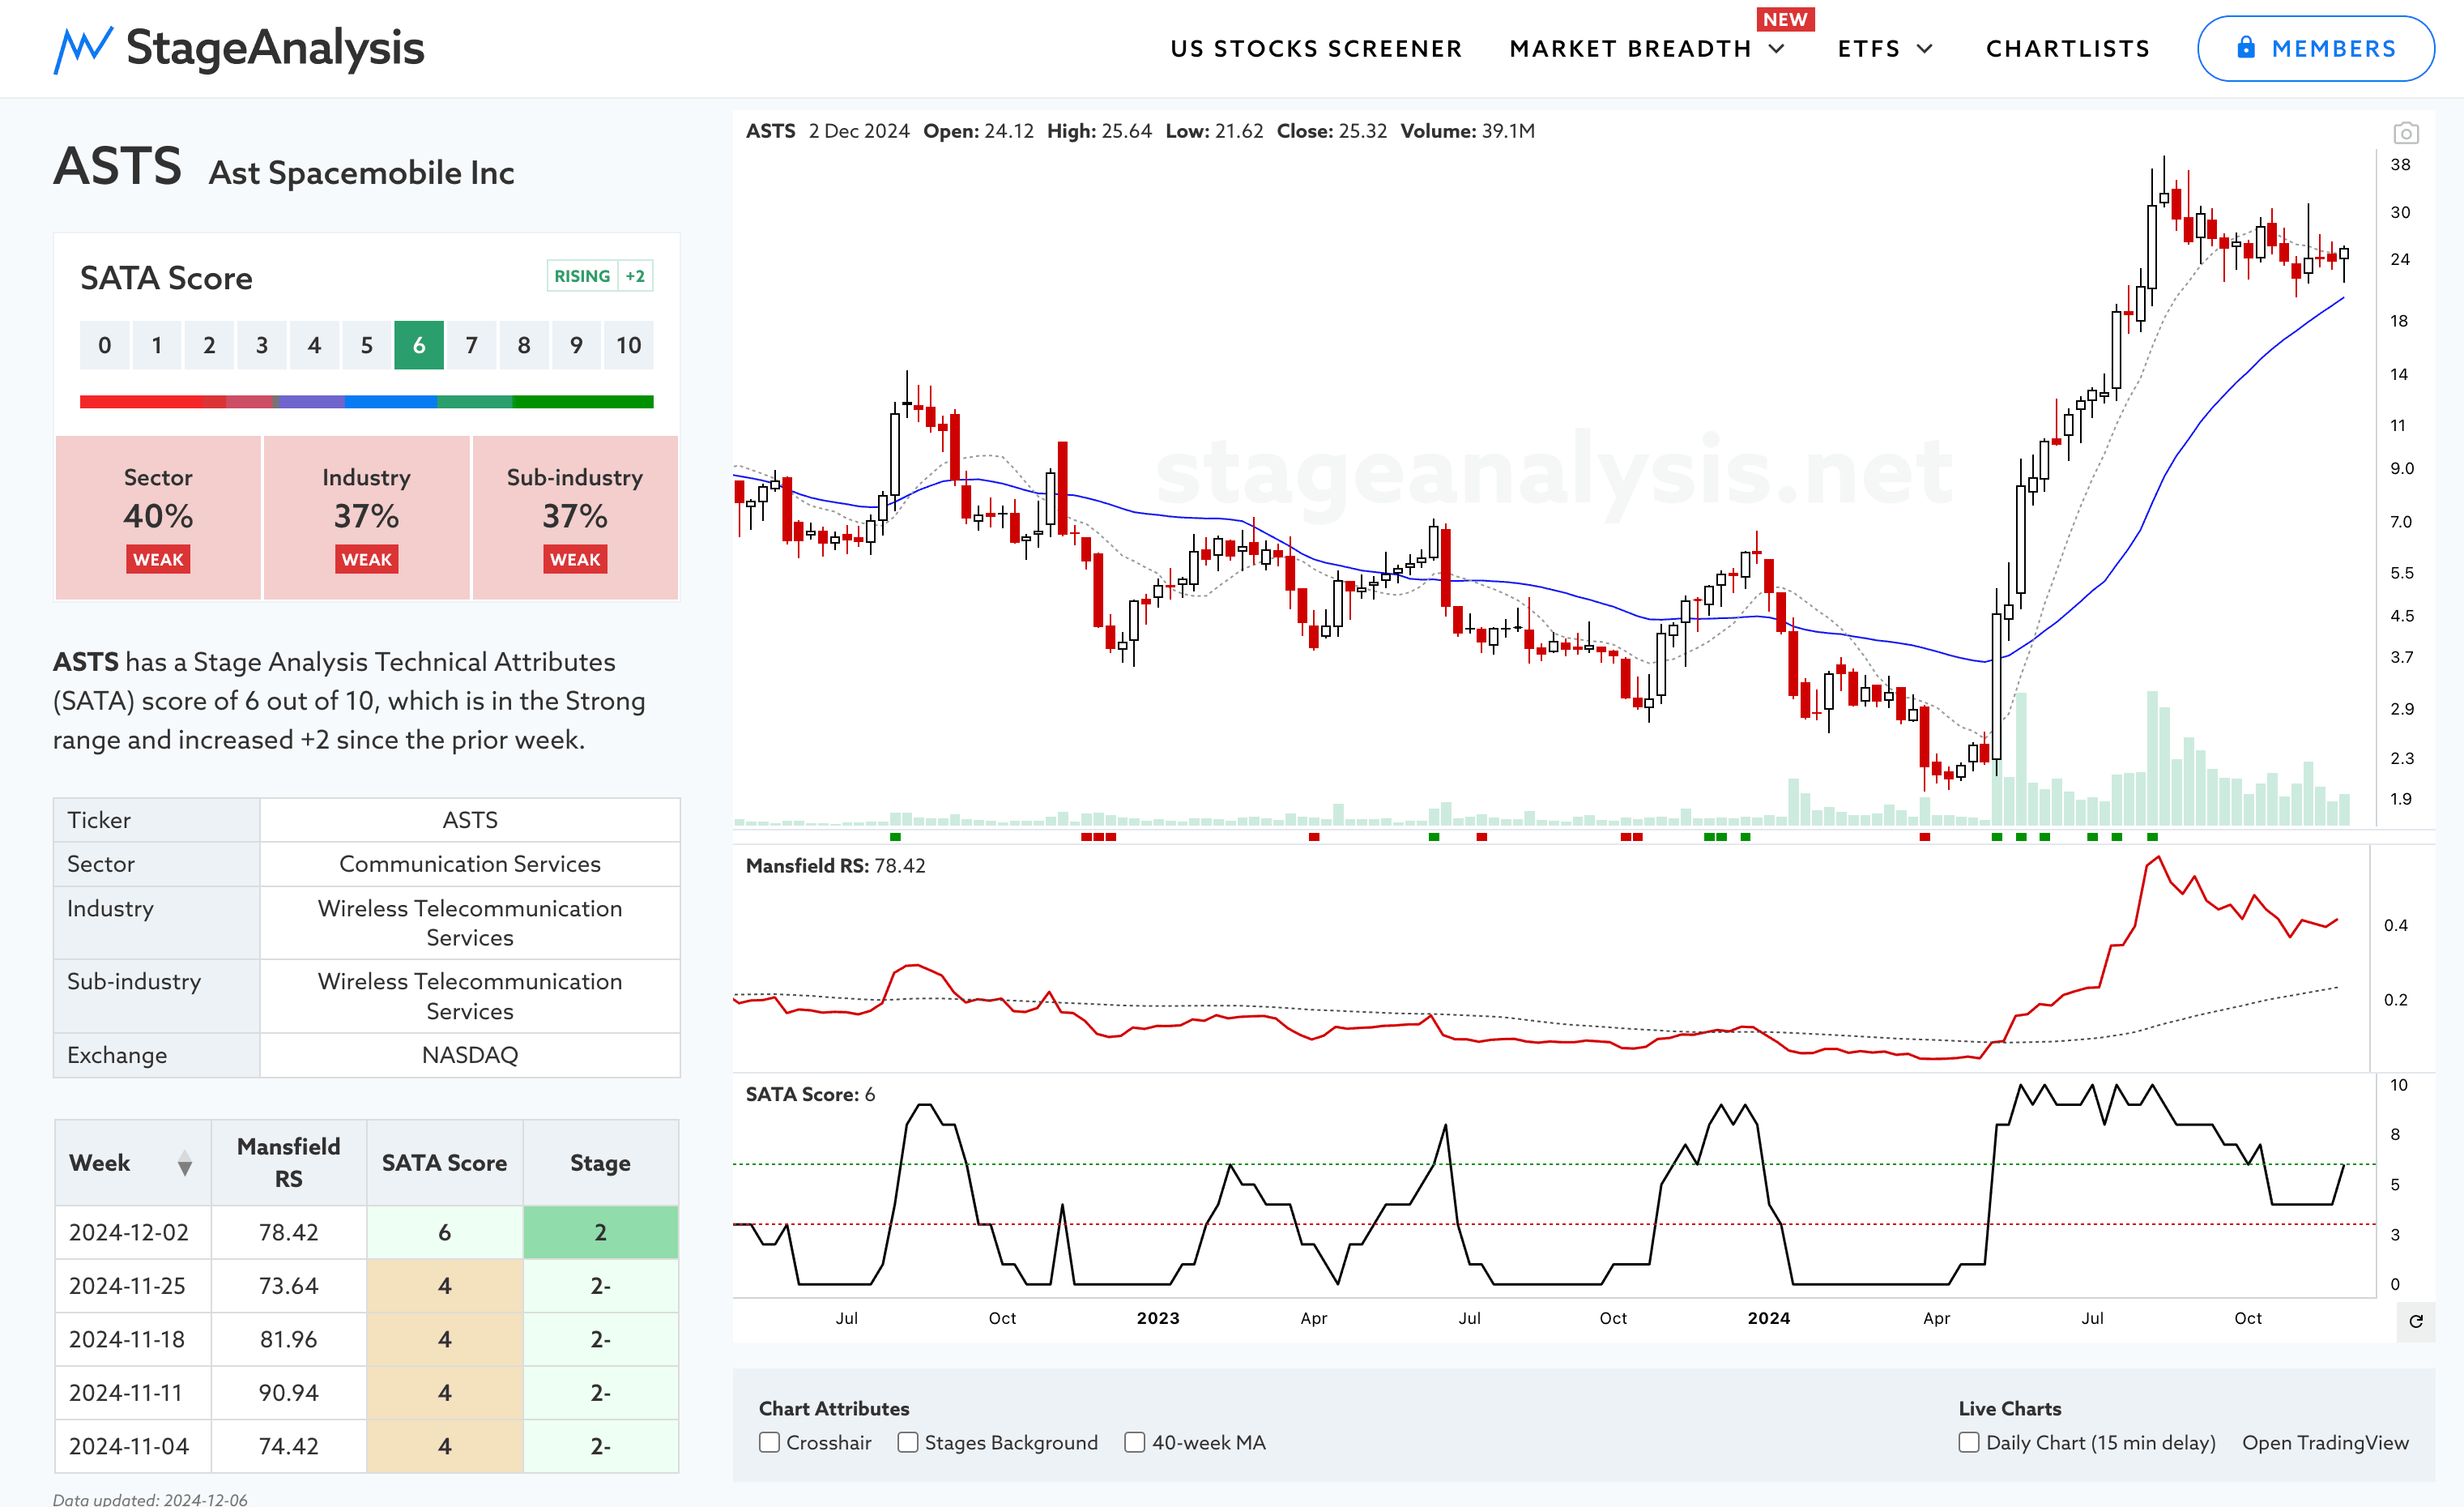
Task: Open US Stocks Screener menu item
Action: click(x=1316, y=48)
